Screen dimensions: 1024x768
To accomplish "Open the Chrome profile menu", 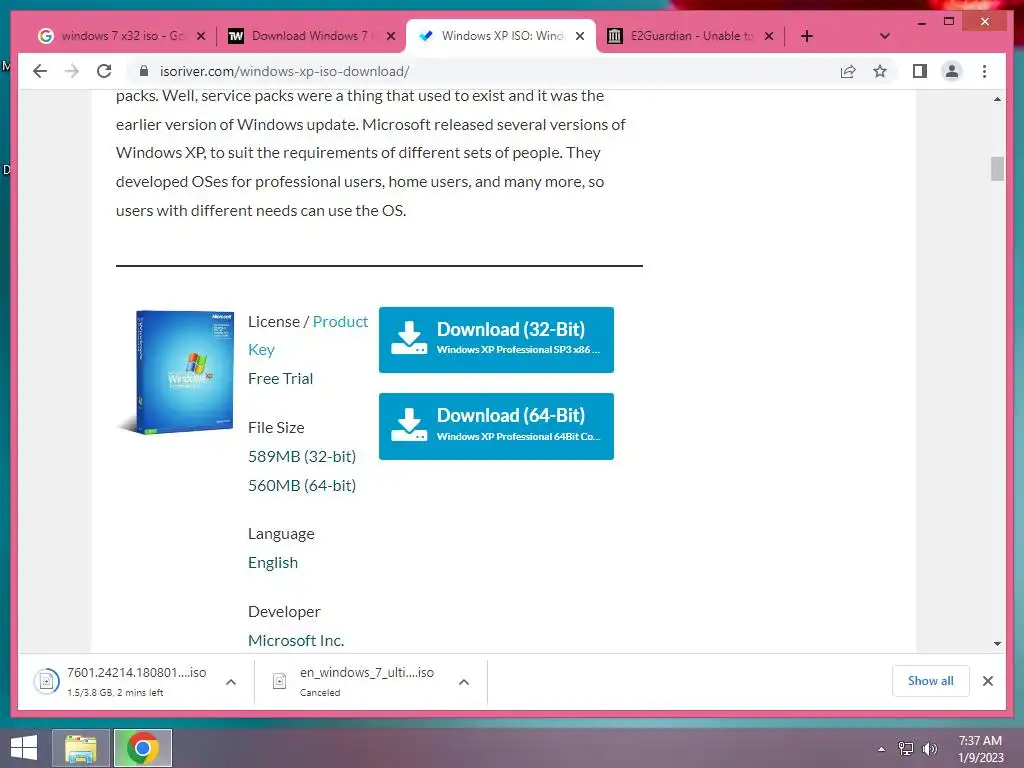I will click(952, 71).
